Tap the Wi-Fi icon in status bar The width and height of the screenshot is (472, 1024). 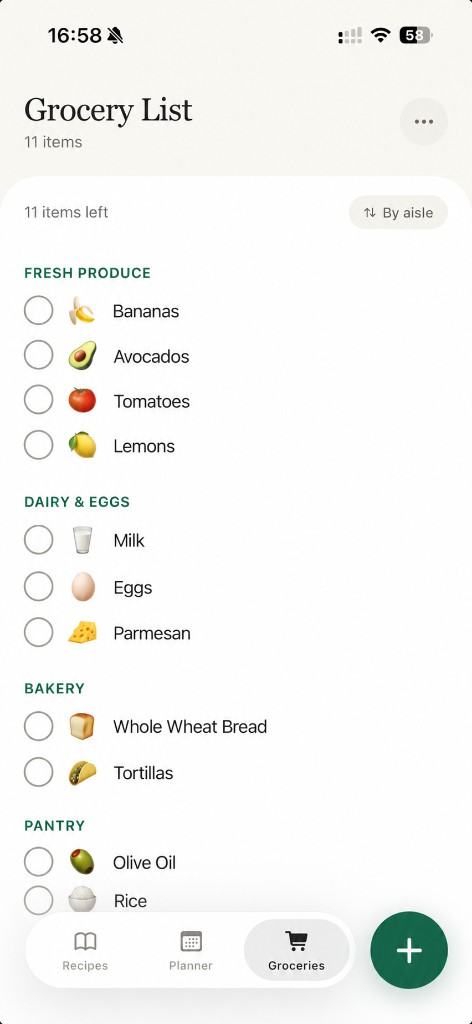(x=380, y=35)
